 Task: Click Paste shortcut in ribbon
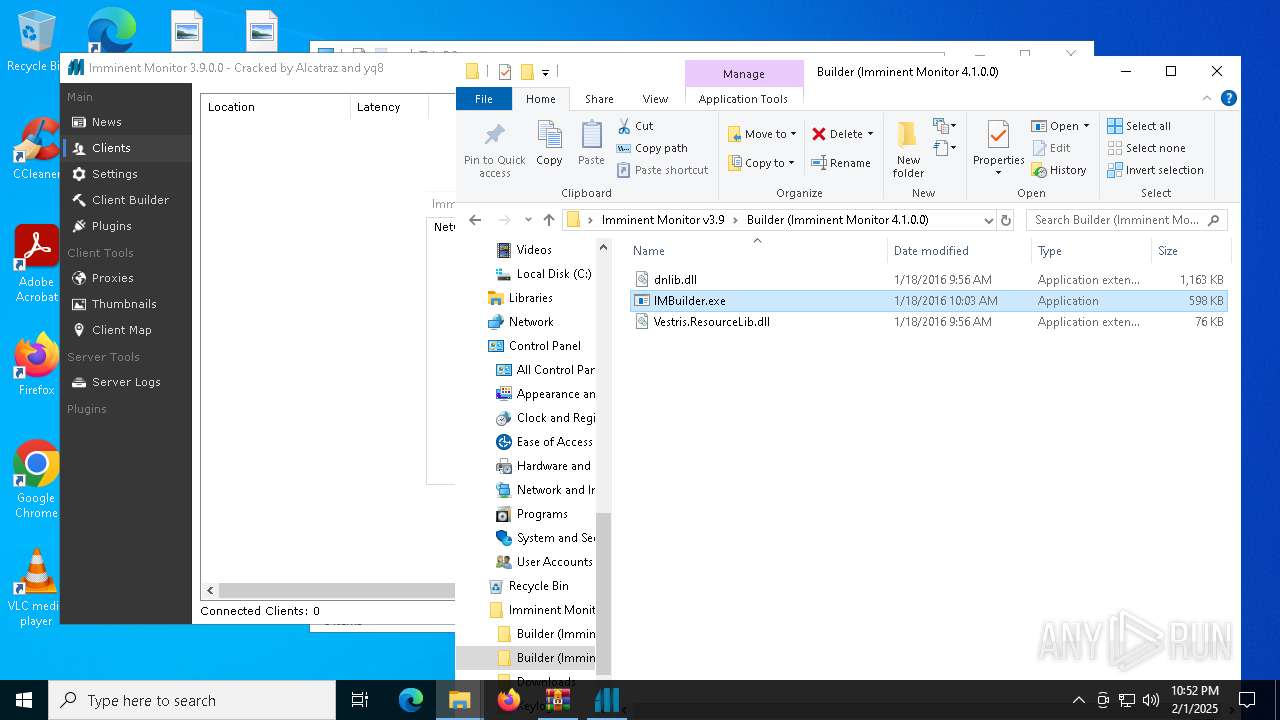tap(662, 170)
